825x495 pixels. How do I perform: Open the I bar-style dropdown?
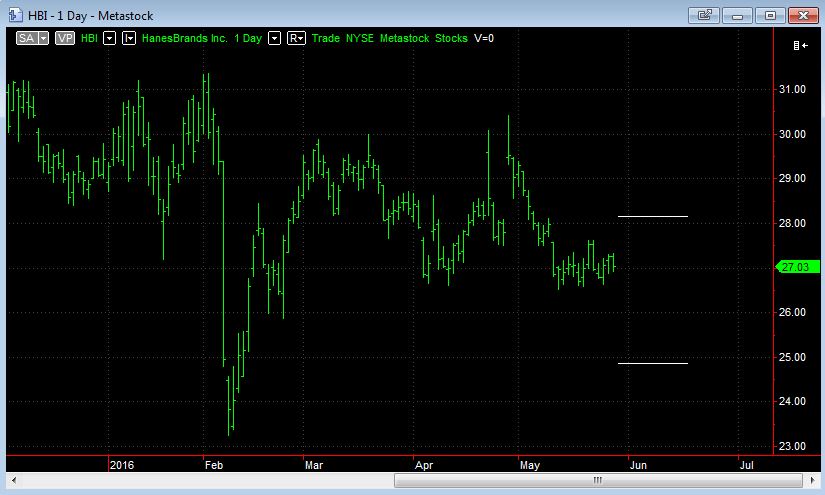tap(129, 38)
